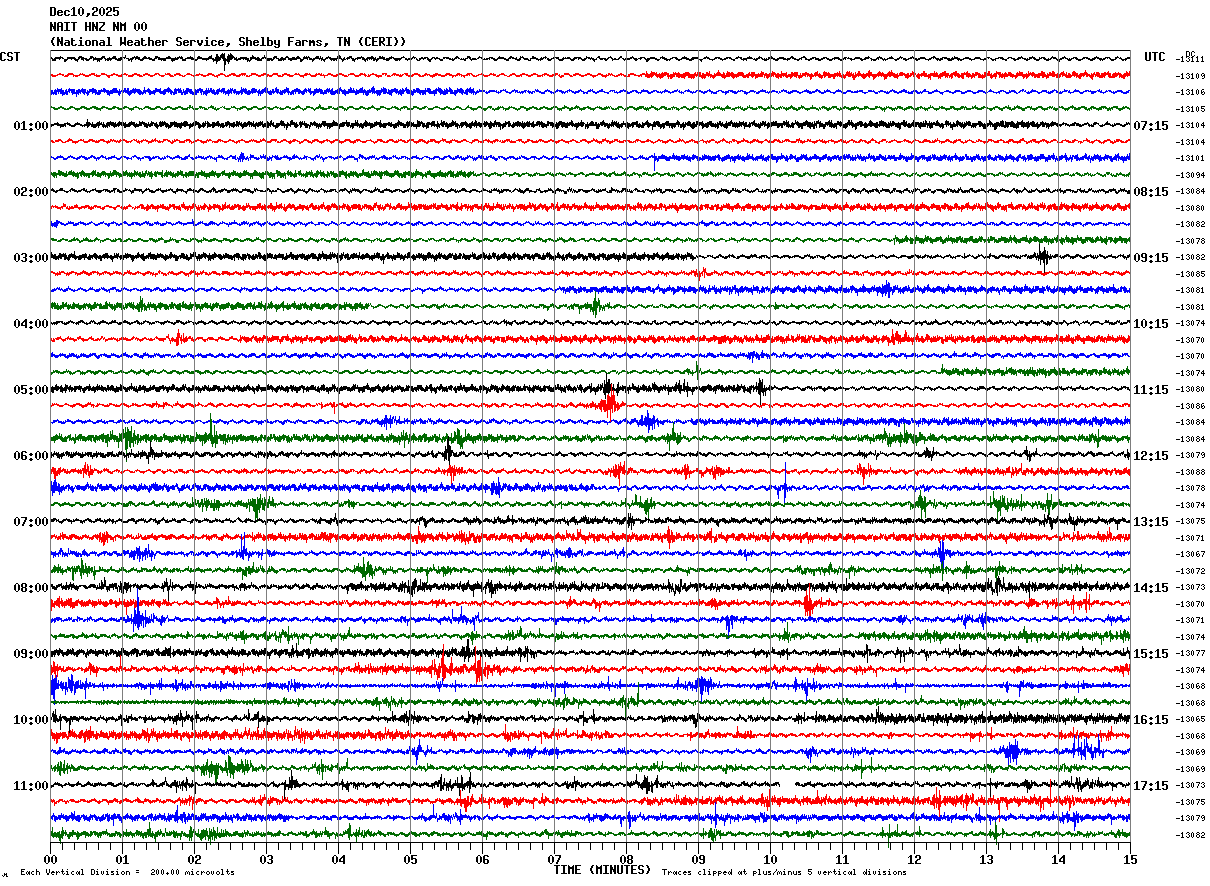
Task: Click minute 00 on the time axis
Action: [50, 859]
